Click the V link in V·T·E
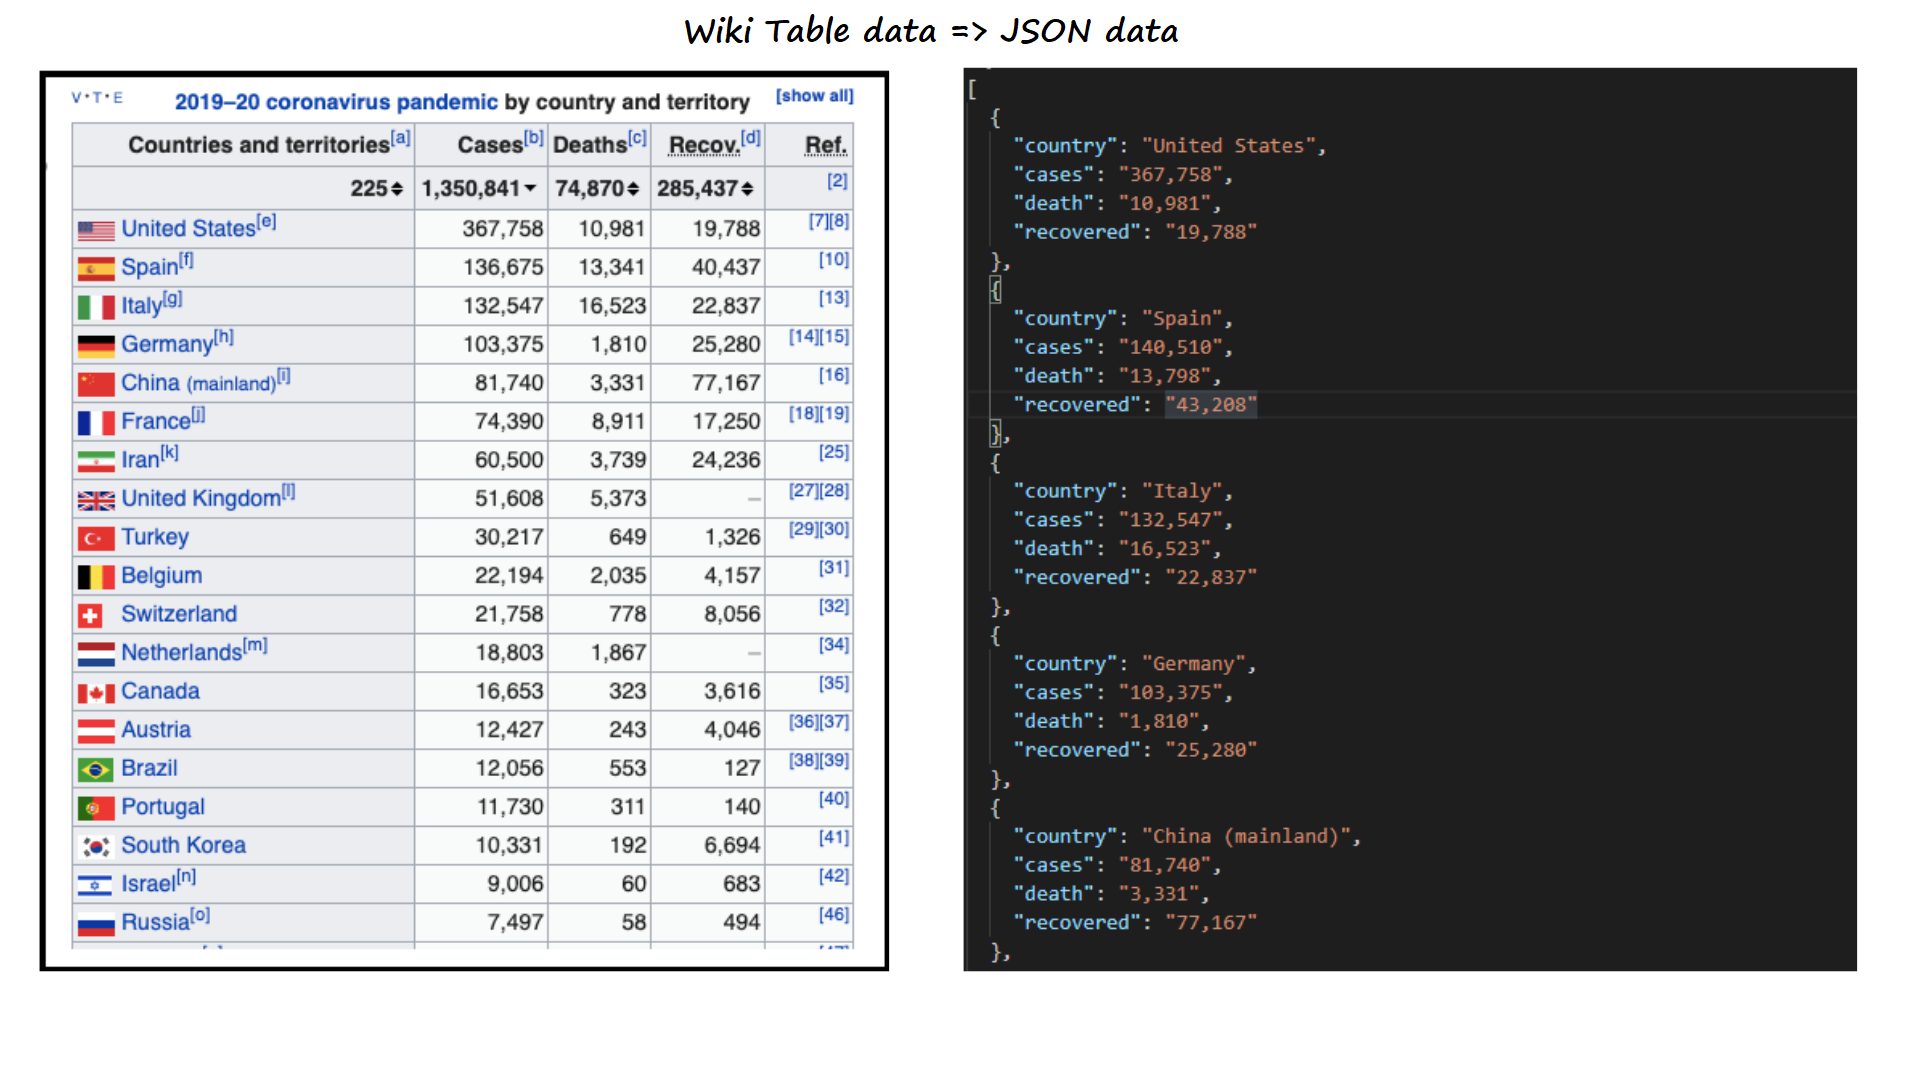The height and width of the screenshot is (1080, 1920). tap(77, 98)
